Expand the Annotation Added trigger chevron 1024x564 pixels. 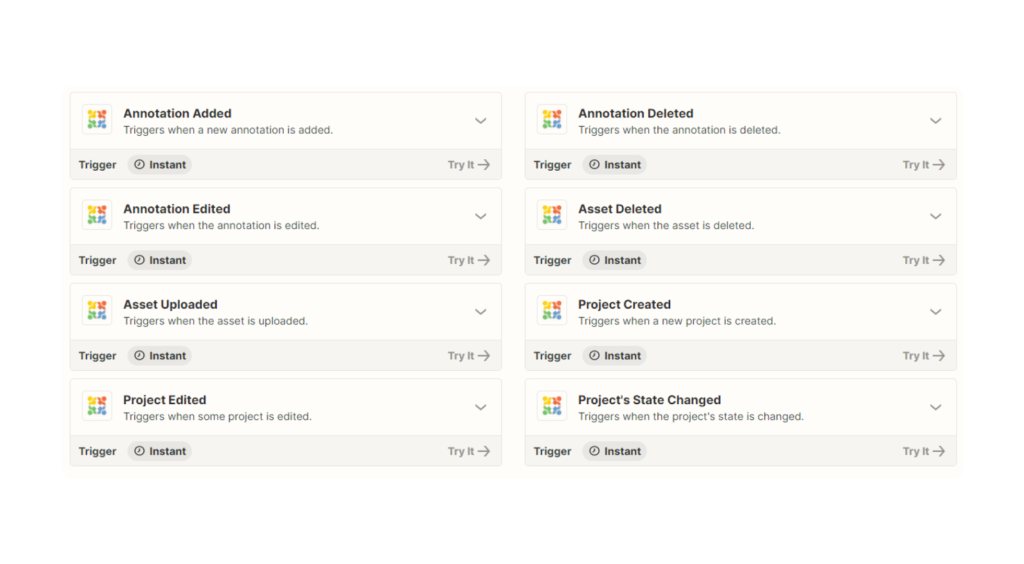coord(481,121)
